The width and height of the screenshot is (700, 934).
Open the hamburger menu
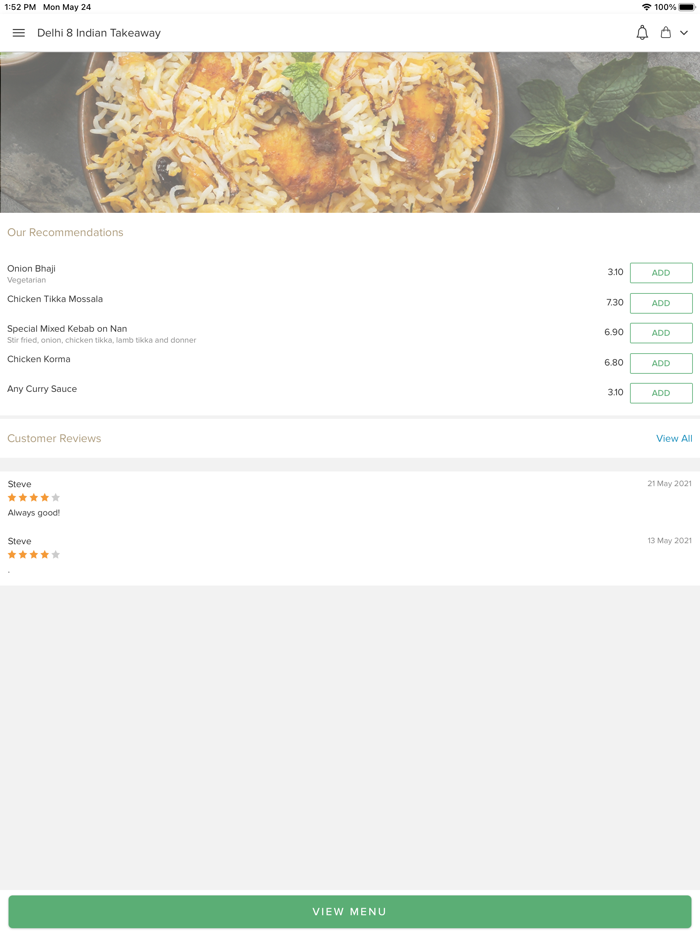point(18,33)
